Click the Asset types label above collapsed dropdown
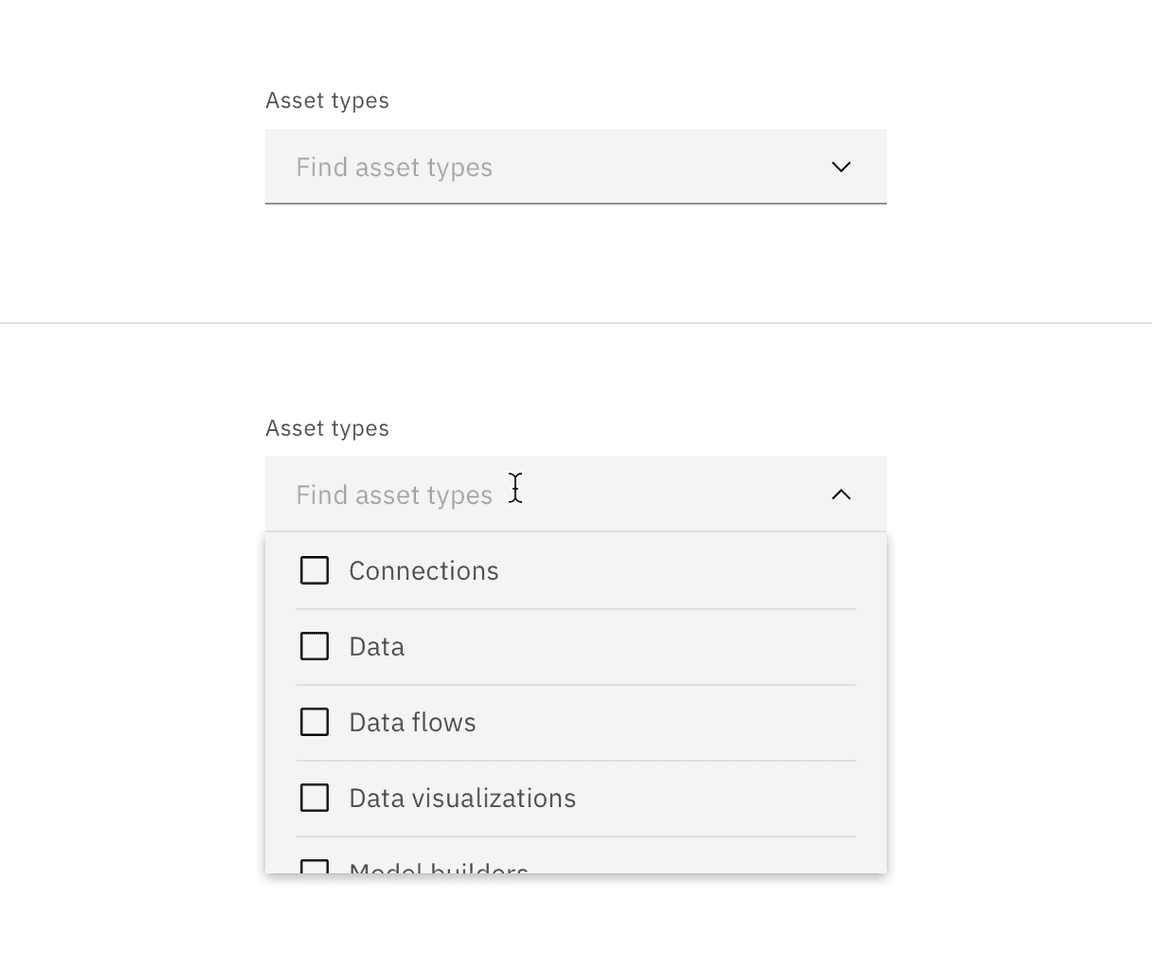 tap(327, 101)
